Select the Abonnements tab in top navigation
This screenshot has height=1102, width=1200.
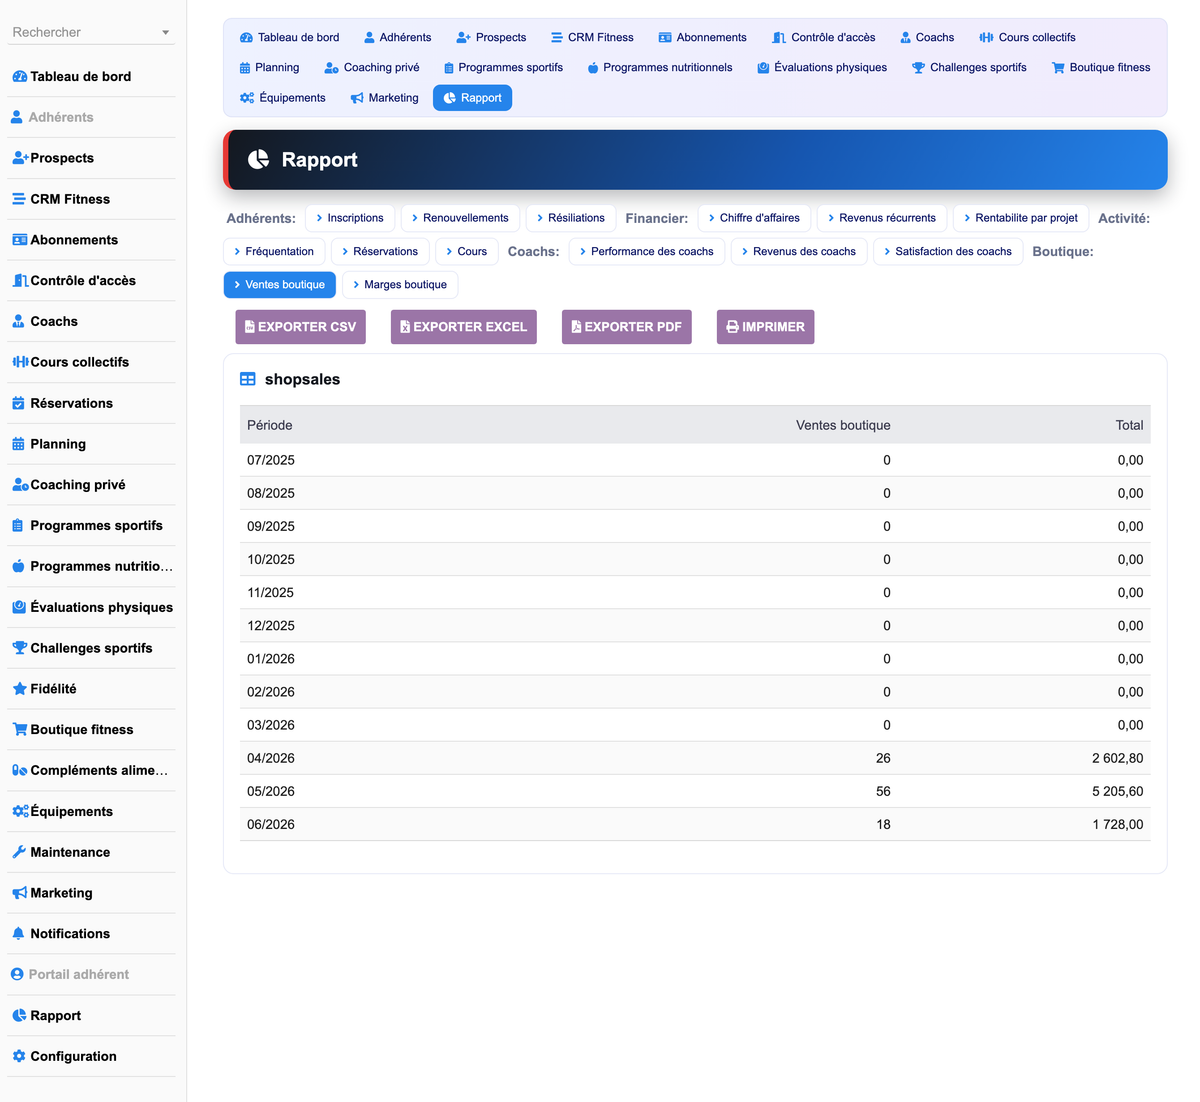702,37
